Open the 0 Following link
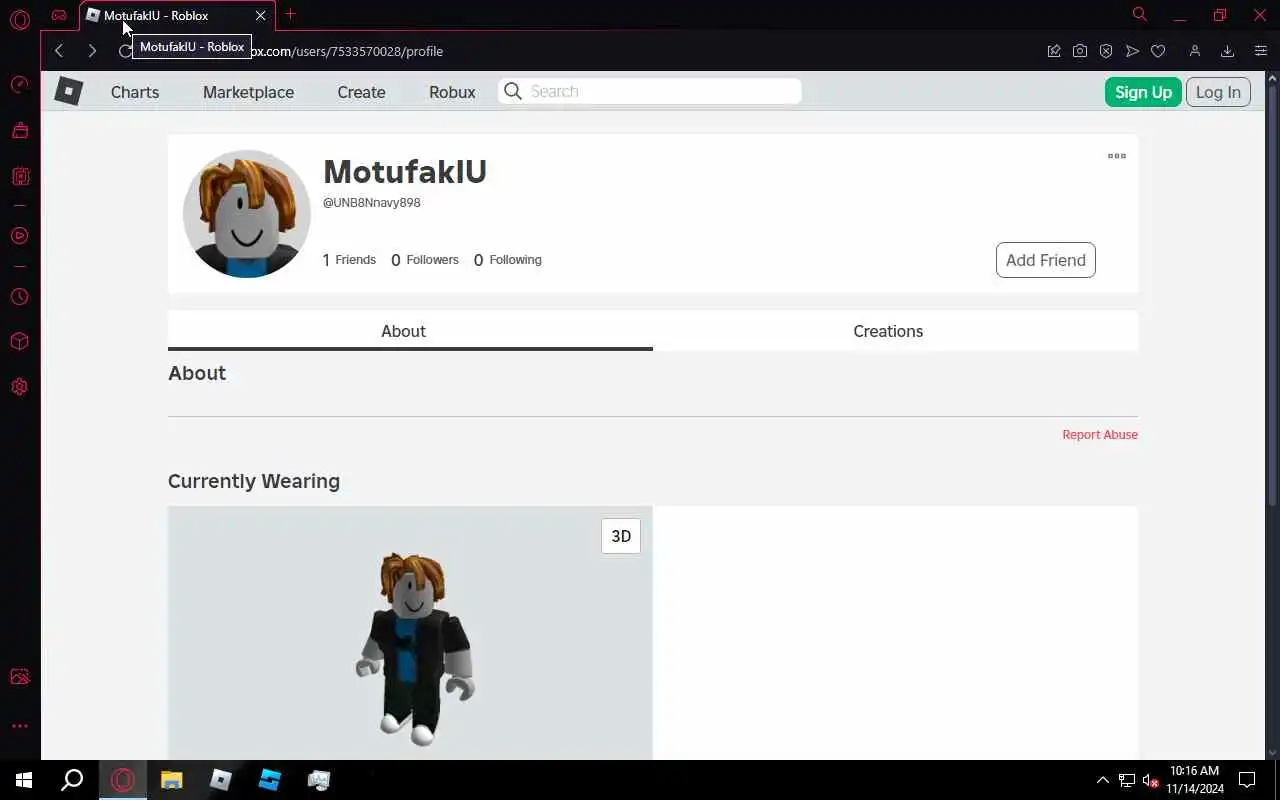The image size is (1280, 800). 508,260
